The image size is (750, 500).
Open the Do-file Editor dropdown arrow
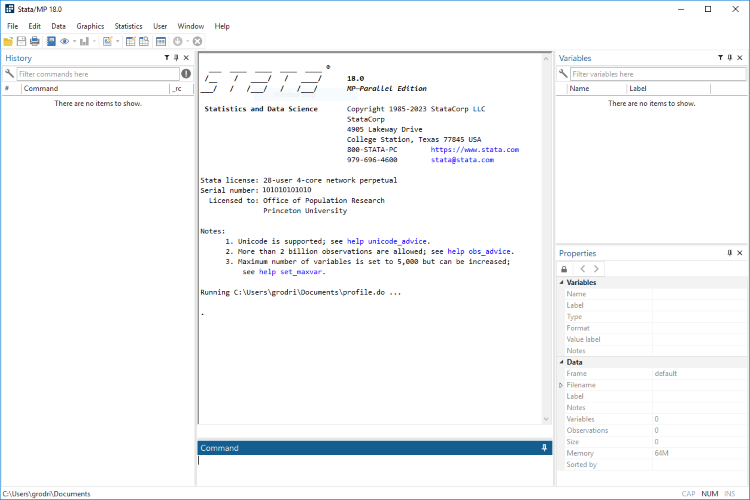(118, 42)
